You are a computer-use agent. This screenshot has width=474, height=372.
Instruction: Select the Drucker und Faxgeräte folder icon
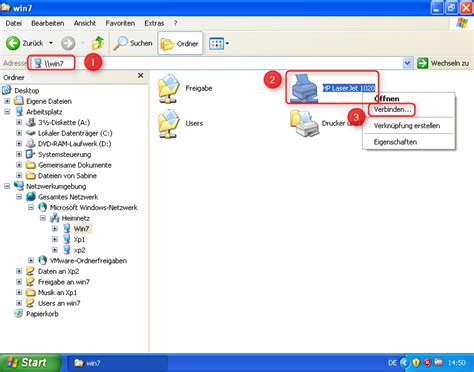click(x=305, y=123)
